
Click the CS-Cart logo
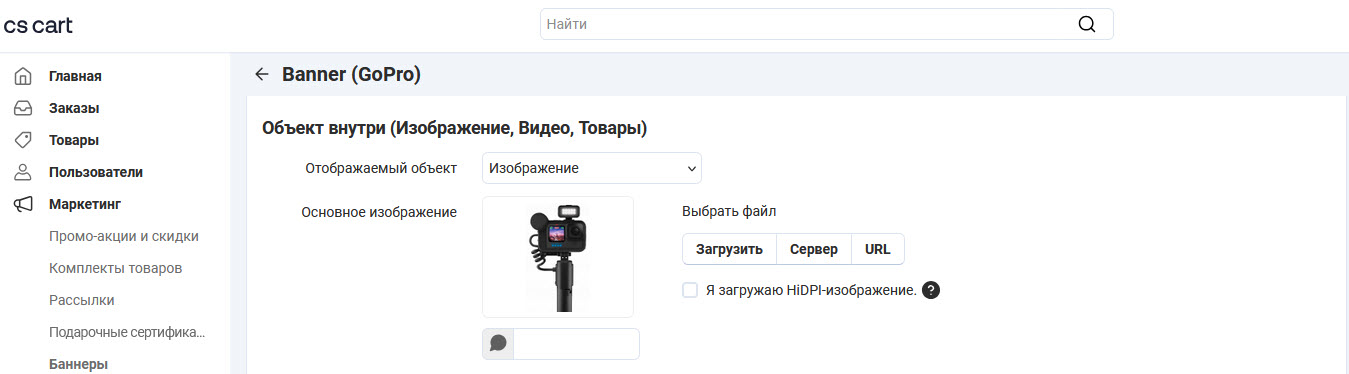coord(38,25)
